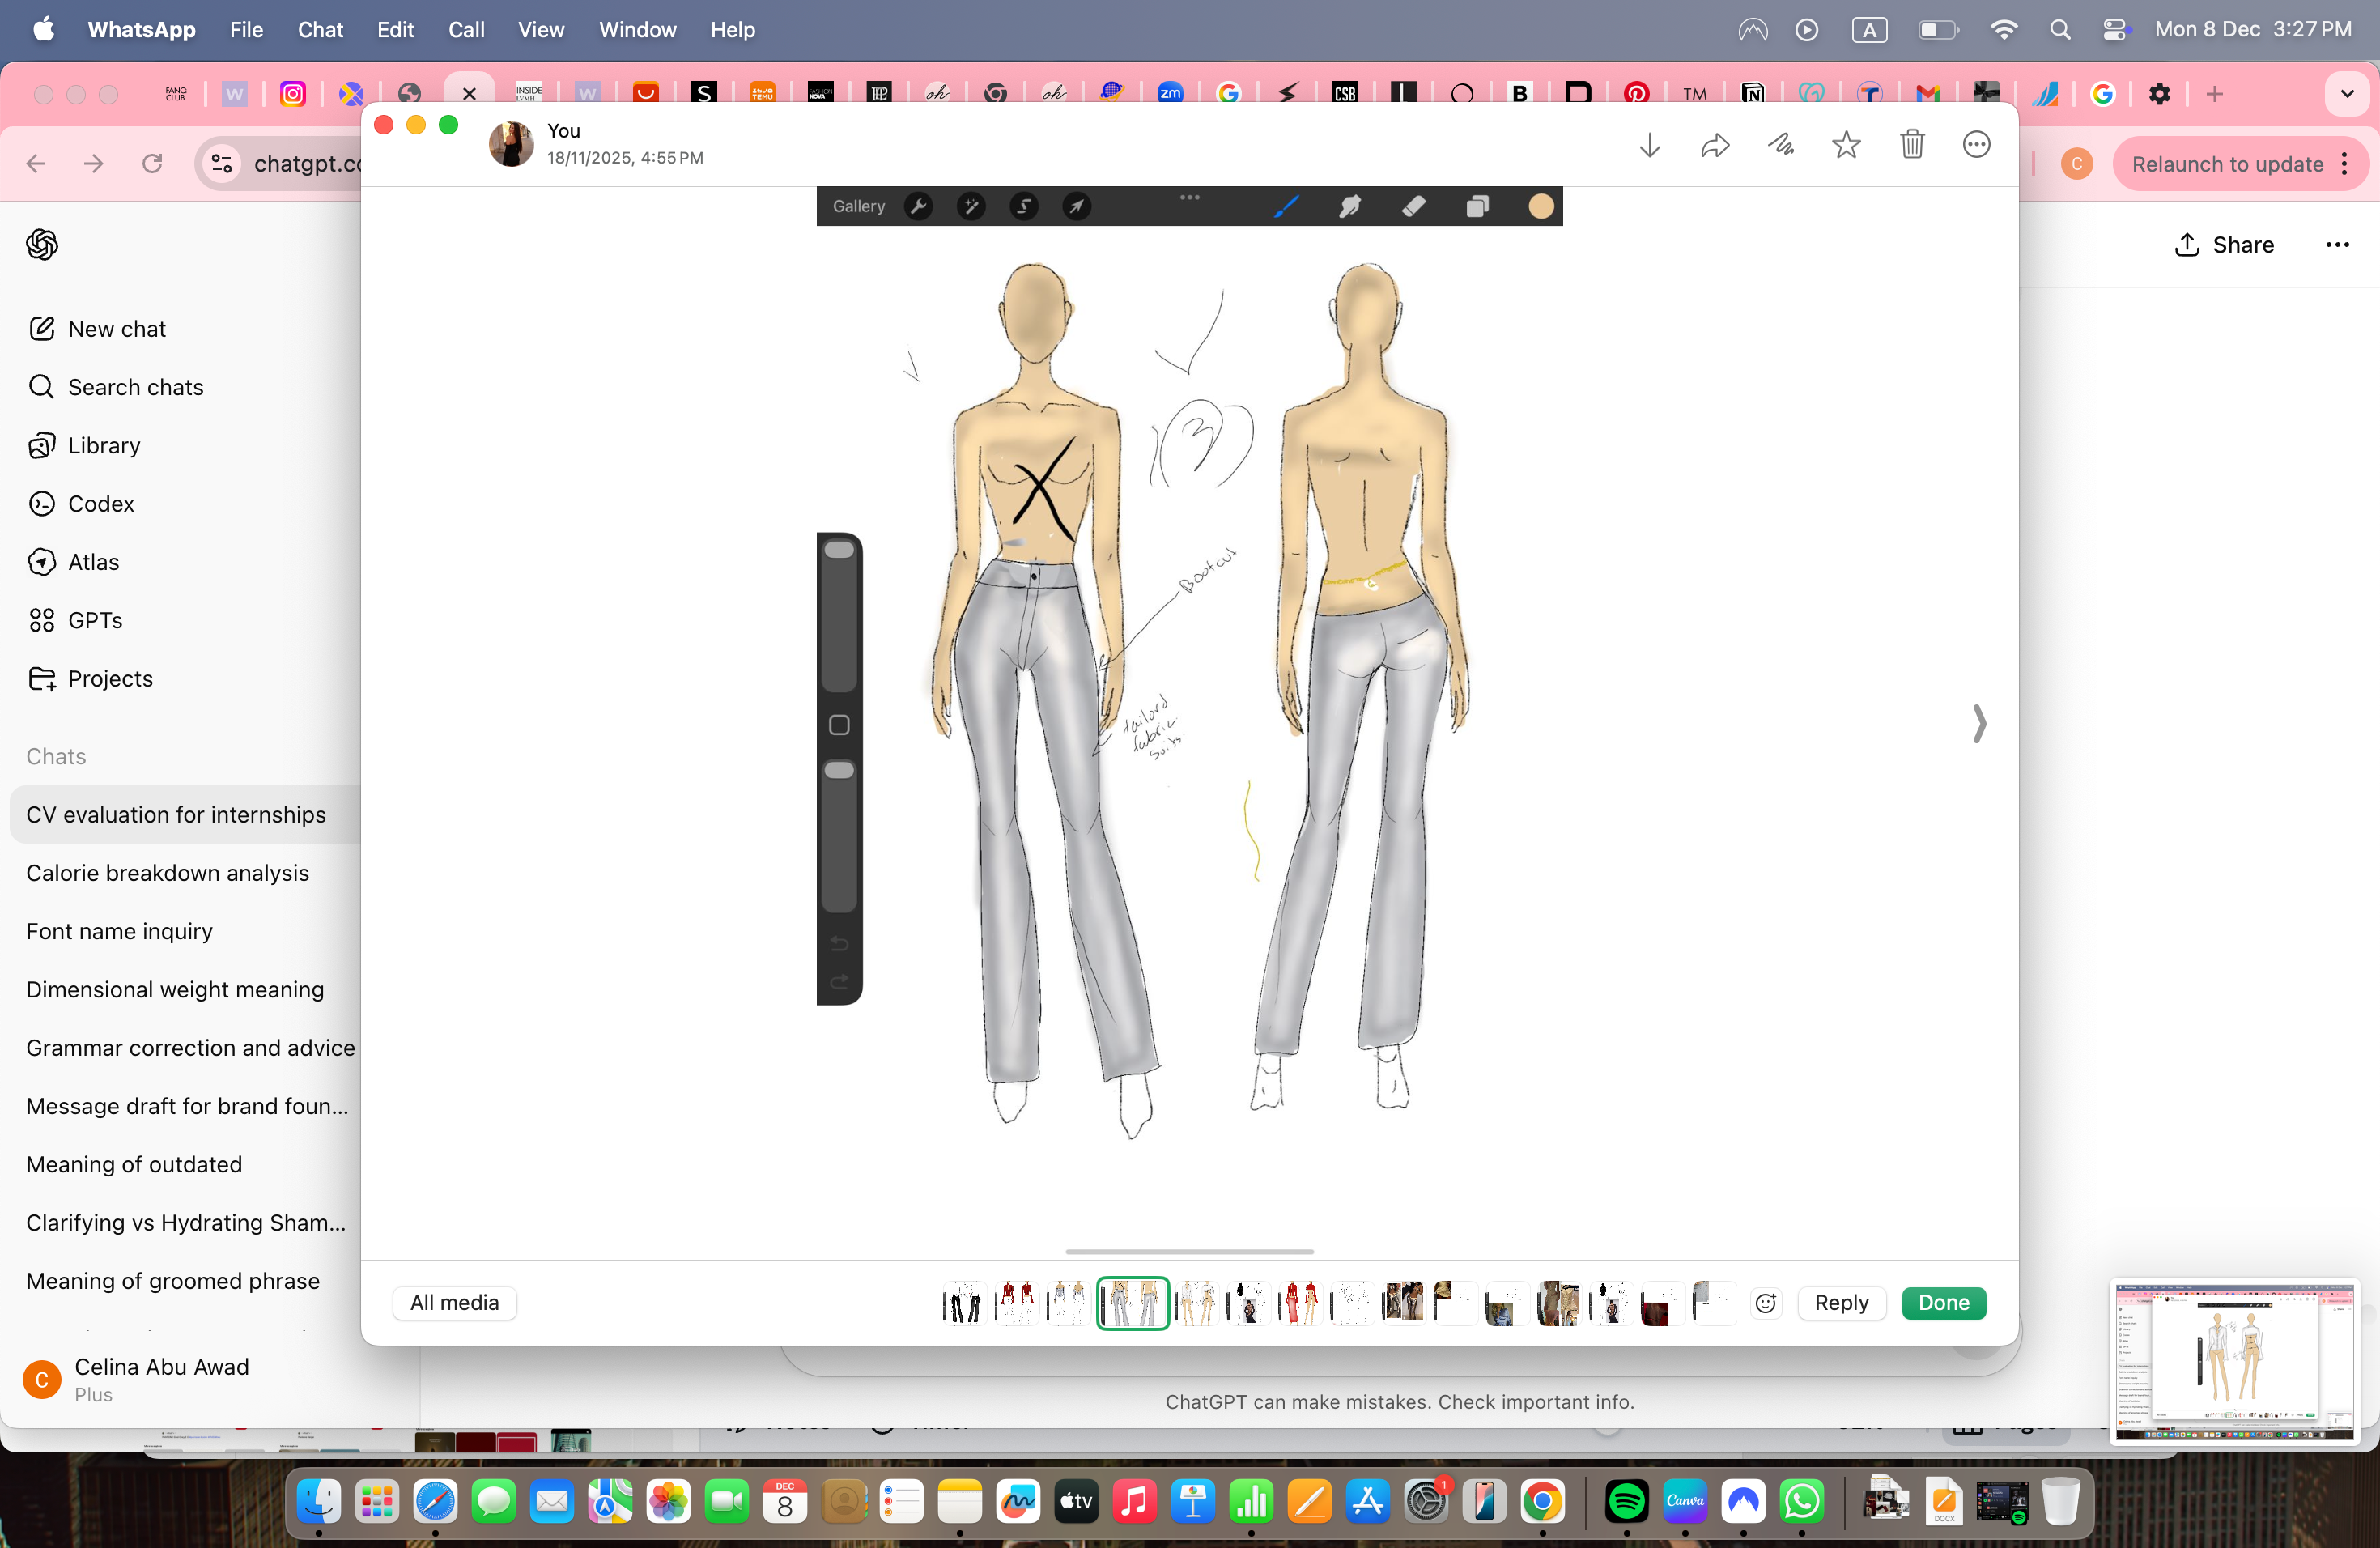
Task: Open the drawing/markup tool on the image
Action: pyautogui.click(x=1780, y=144)
